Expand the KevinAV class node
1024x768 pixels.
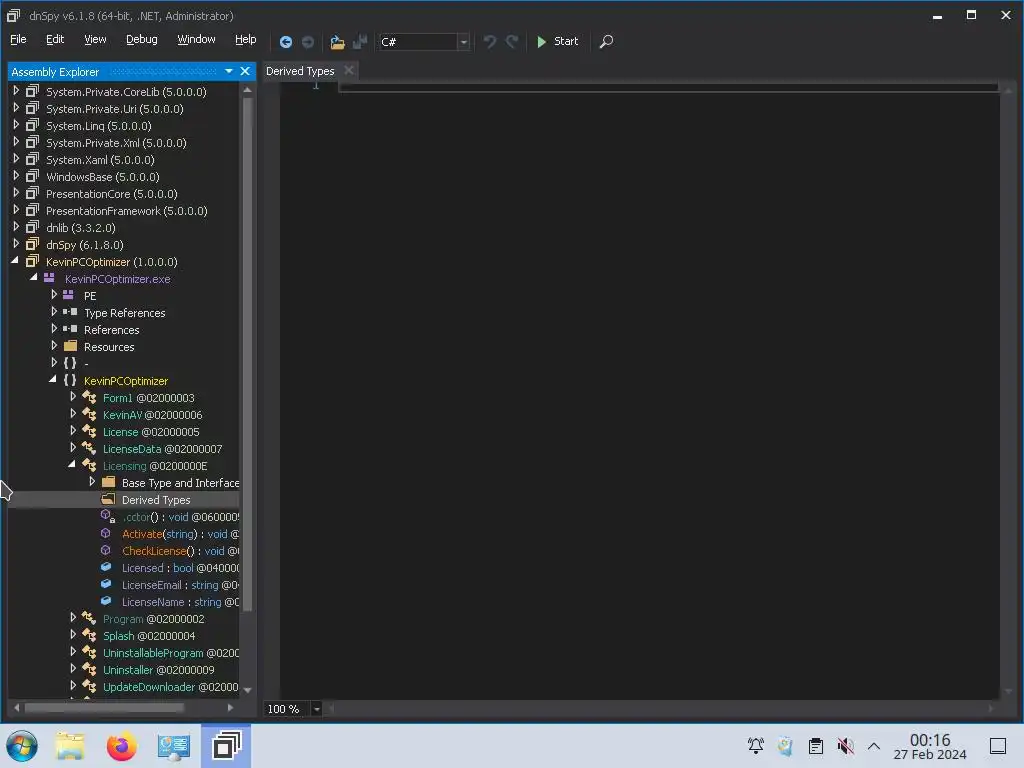click(x=73, y=414)
